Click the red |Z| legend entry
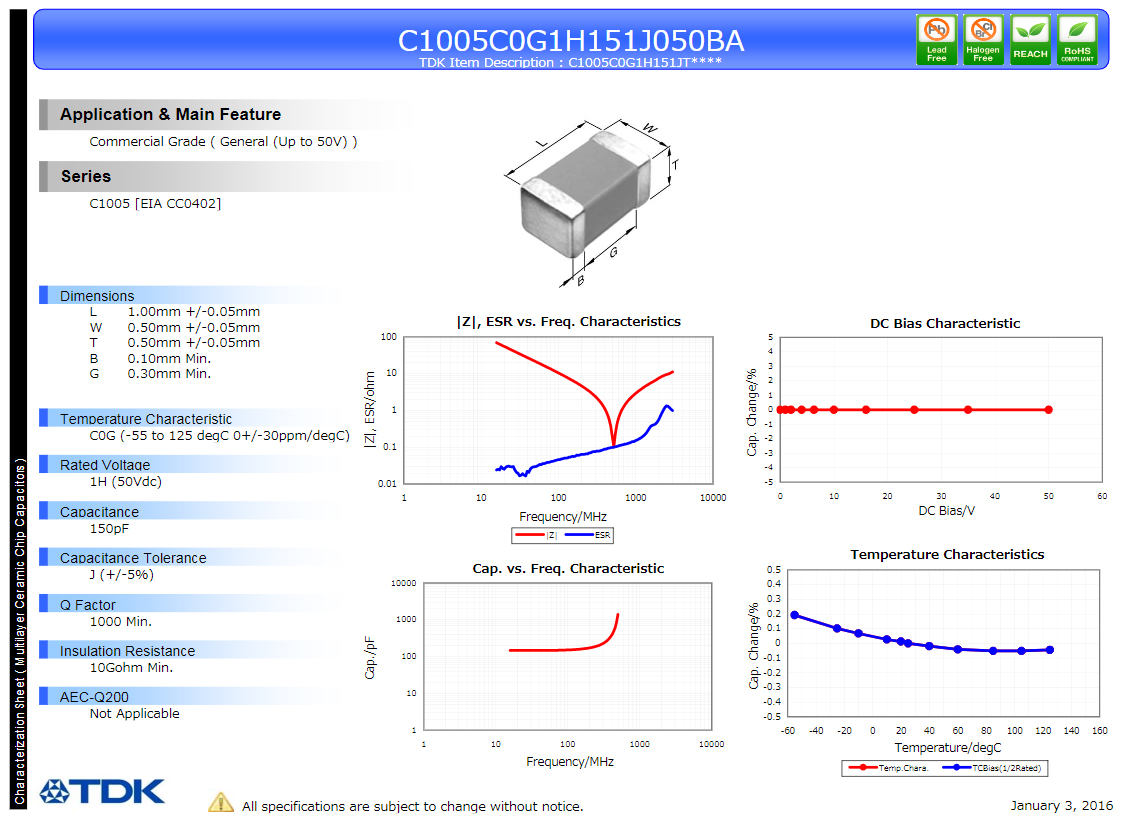Image resolution: width=1139 pixels, height=825 pixels. pyautogui.click(x=536, y=535)
